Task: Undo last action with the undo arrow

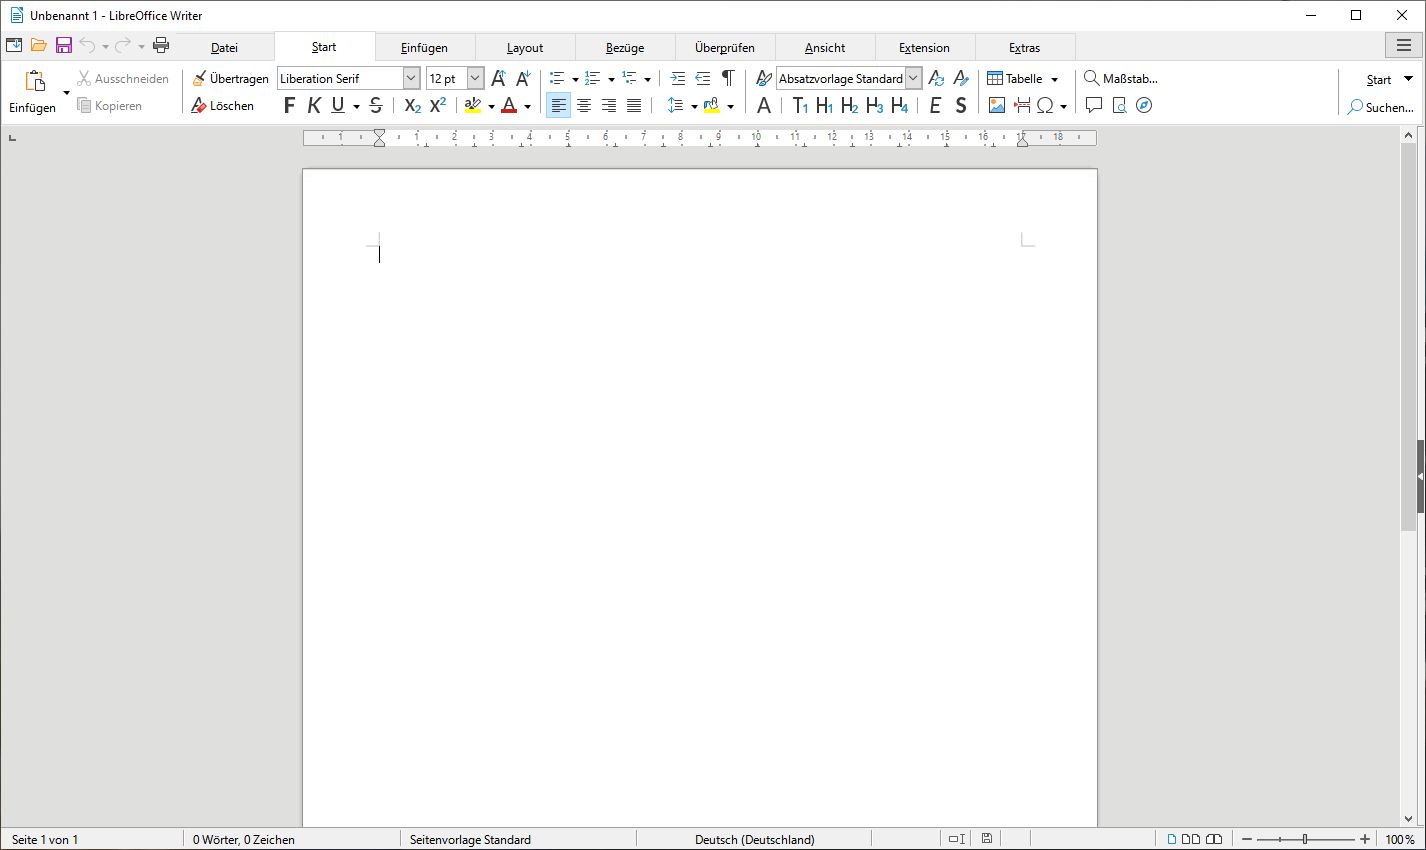Action: coord(88,45)
